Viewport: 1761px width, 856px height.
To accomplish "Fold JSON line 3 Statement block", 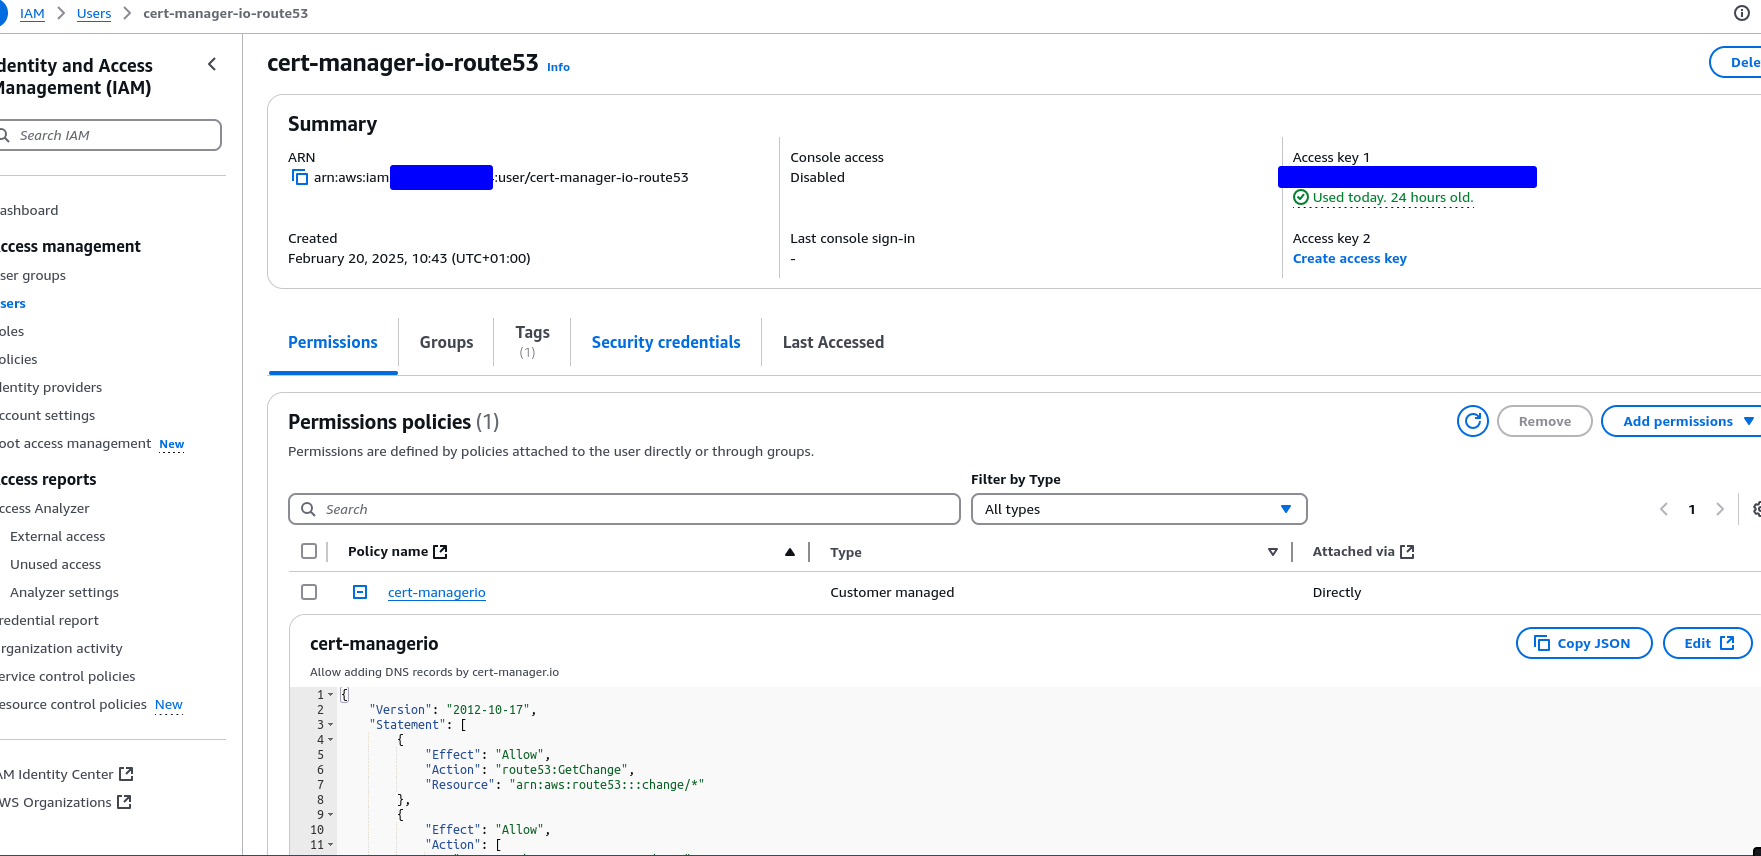I will point(331,725).
